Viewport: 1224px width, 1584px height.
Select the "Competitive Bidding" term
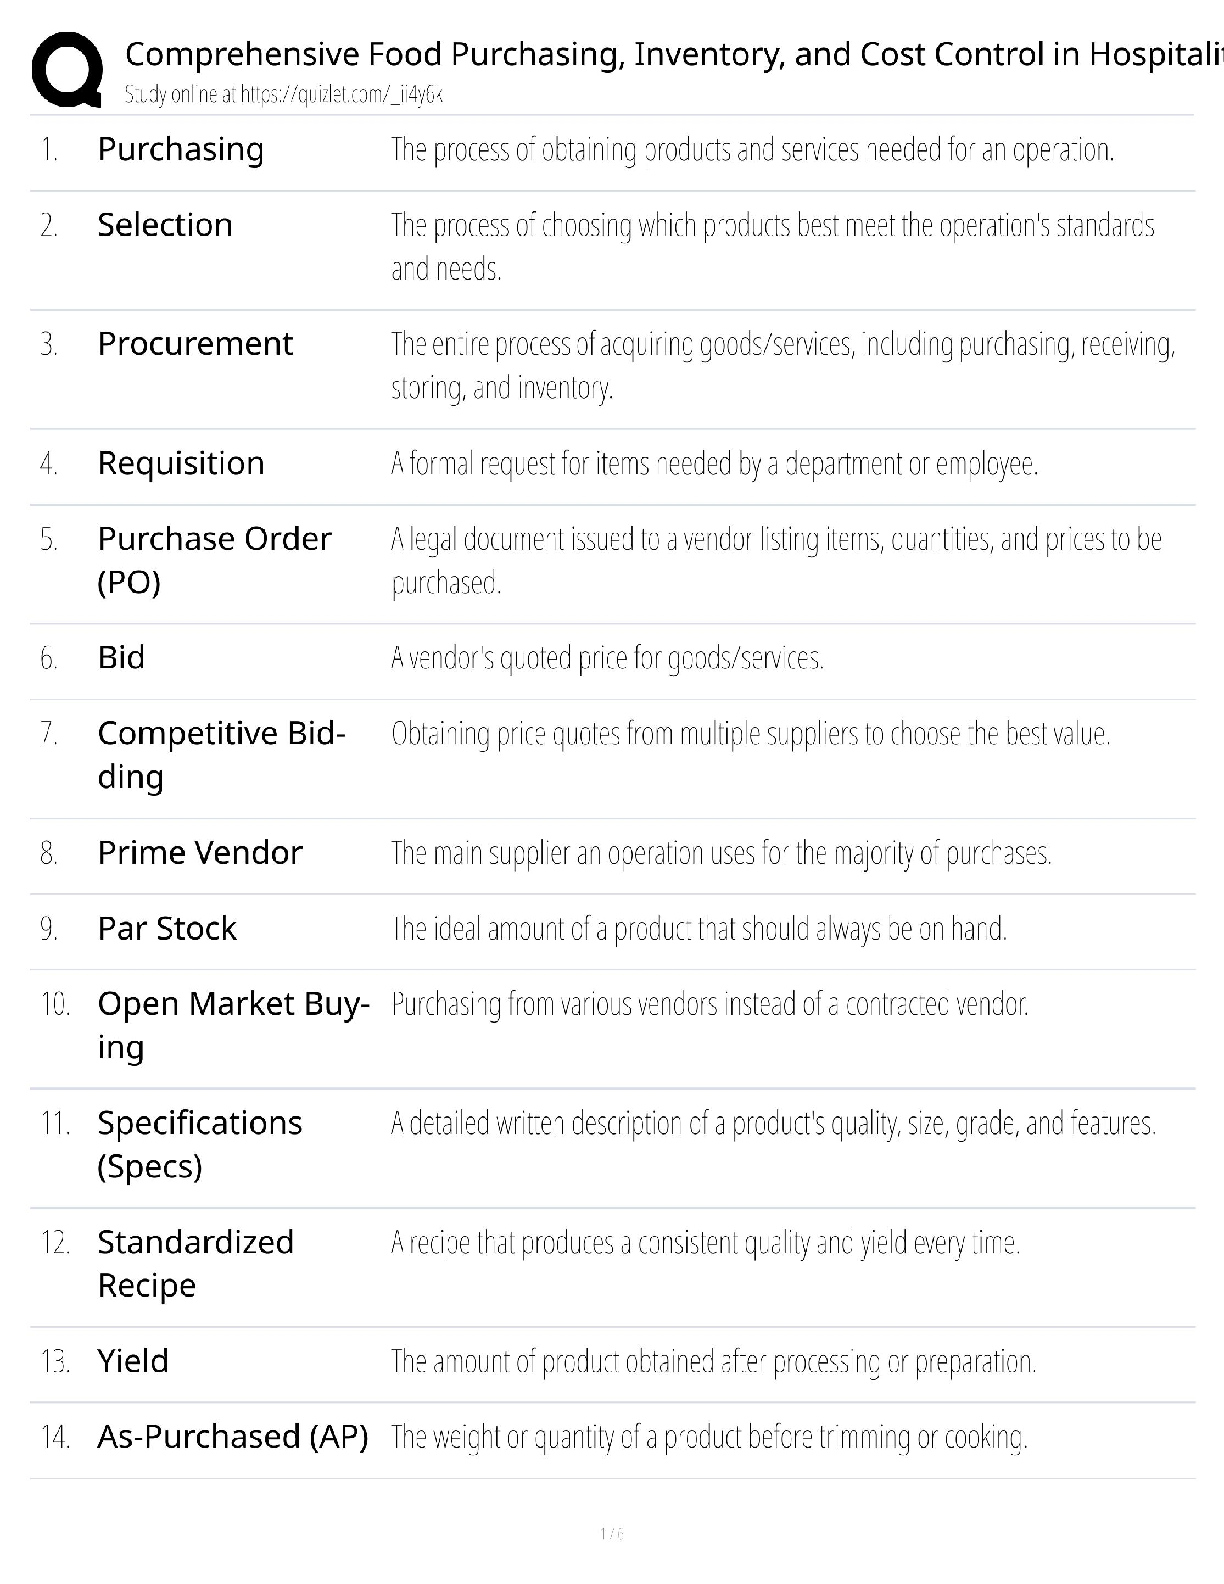point(221,755)
